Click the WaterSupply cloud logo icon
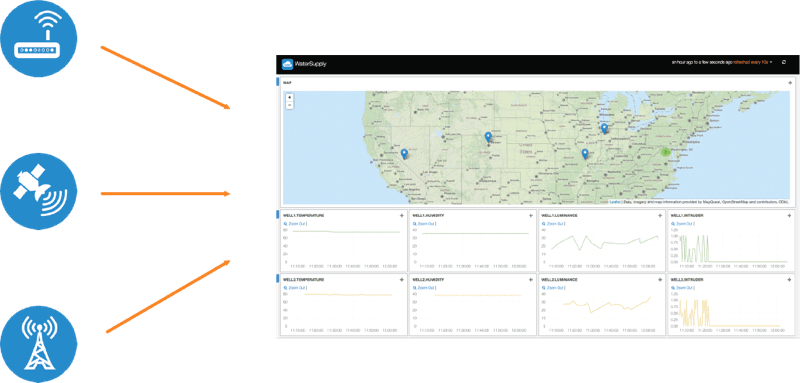The width and height of the screenshot is (800, 383). 287,64
